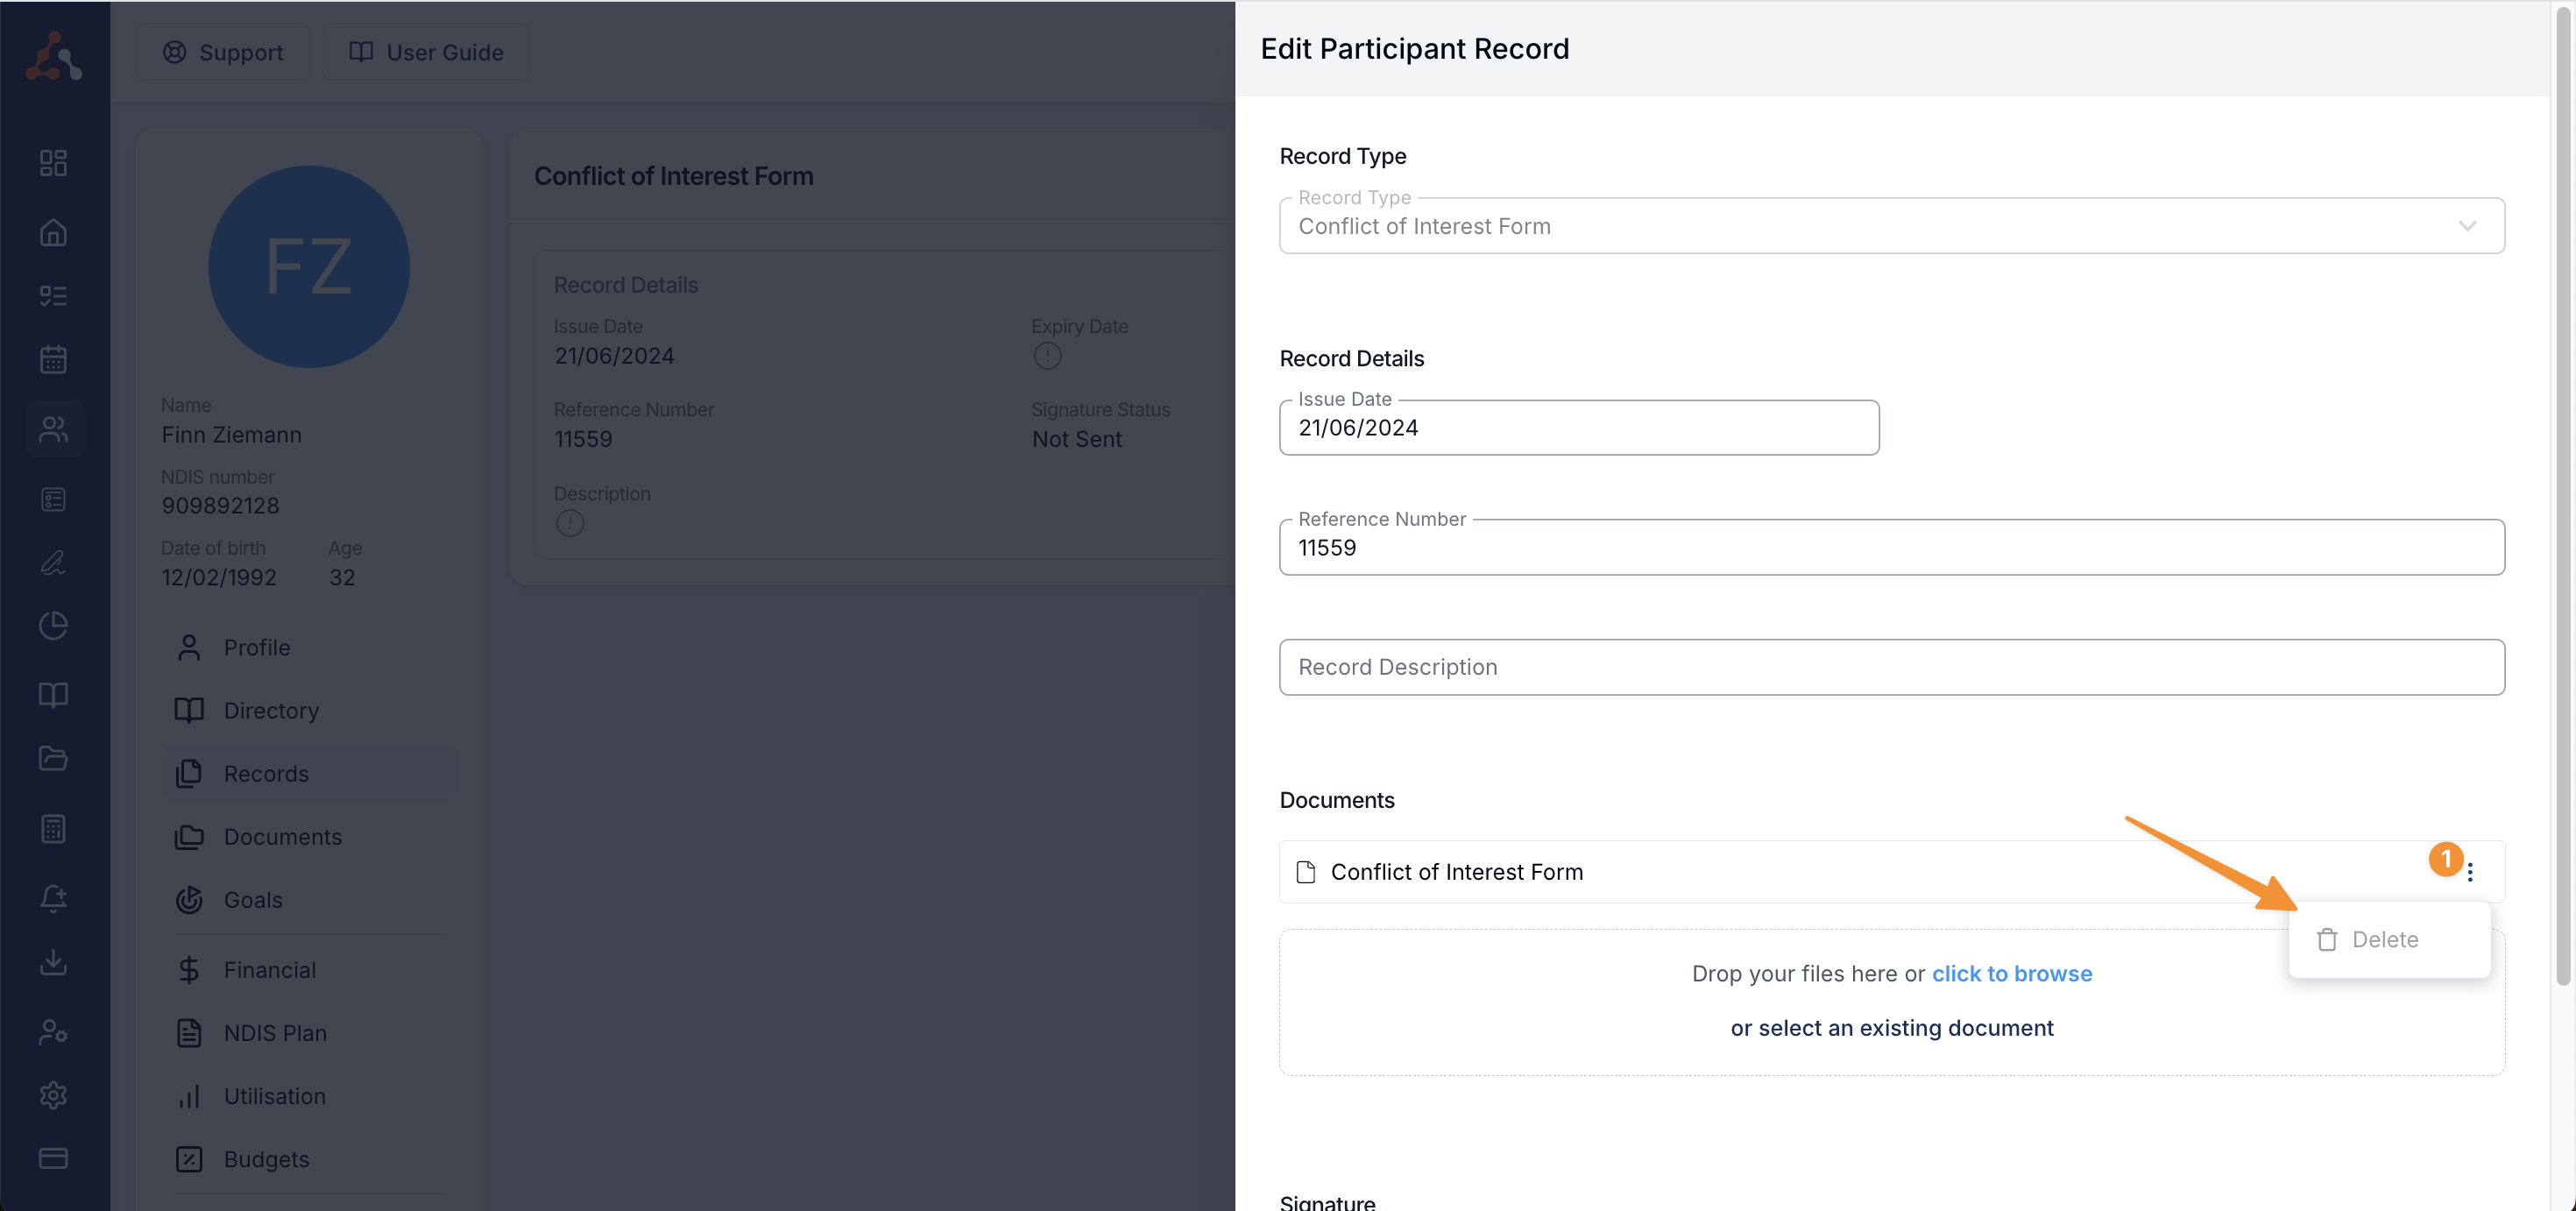Screen dimensions: 2576x1211
Task: Open the dashboard grid icon in sidebar
Action: (53, 163)
